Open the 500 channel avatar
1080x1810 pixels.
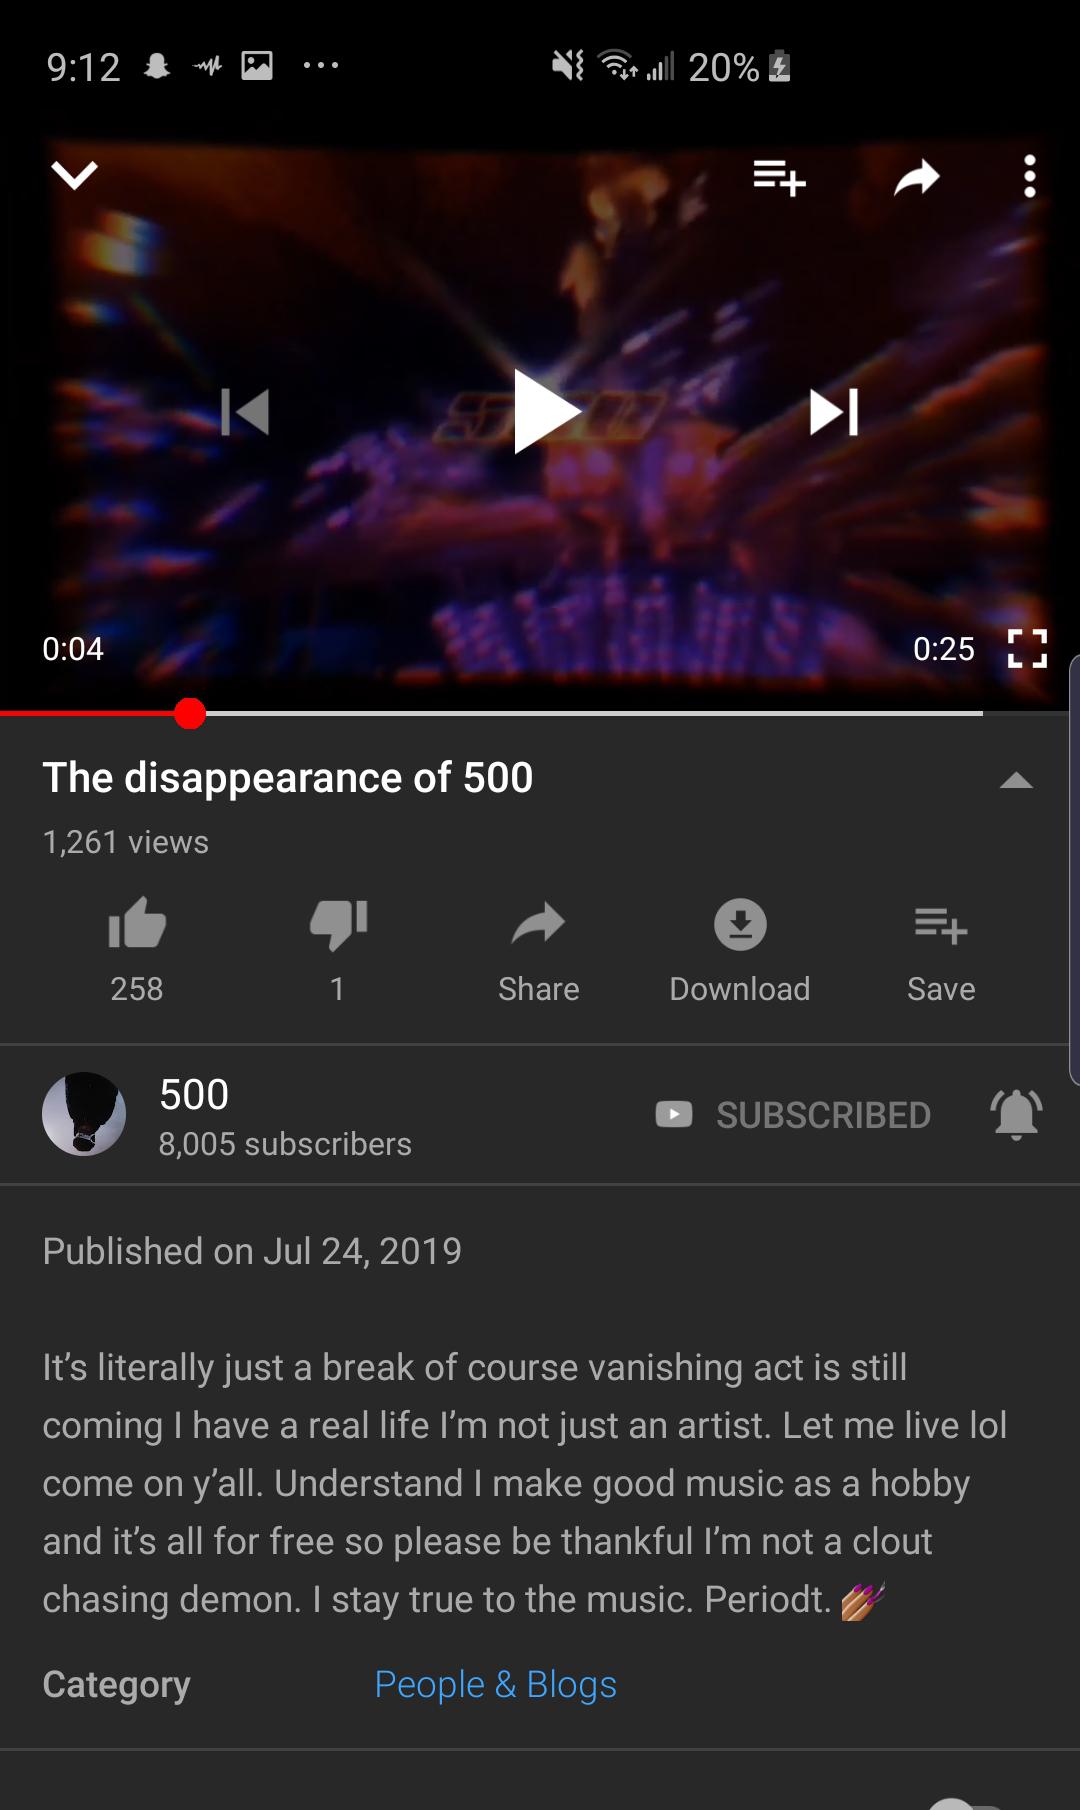click(x=84, y=1114)
